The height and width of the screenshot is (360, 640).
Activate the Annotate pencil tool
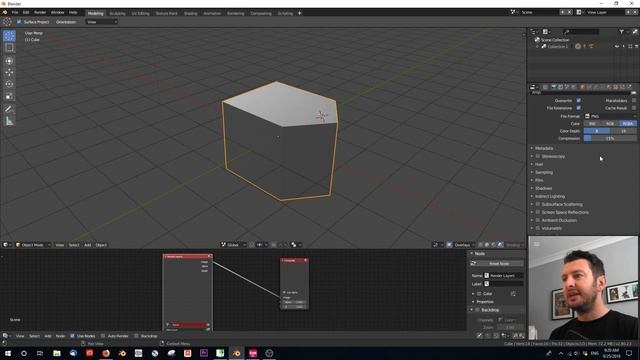pos(9,109)
